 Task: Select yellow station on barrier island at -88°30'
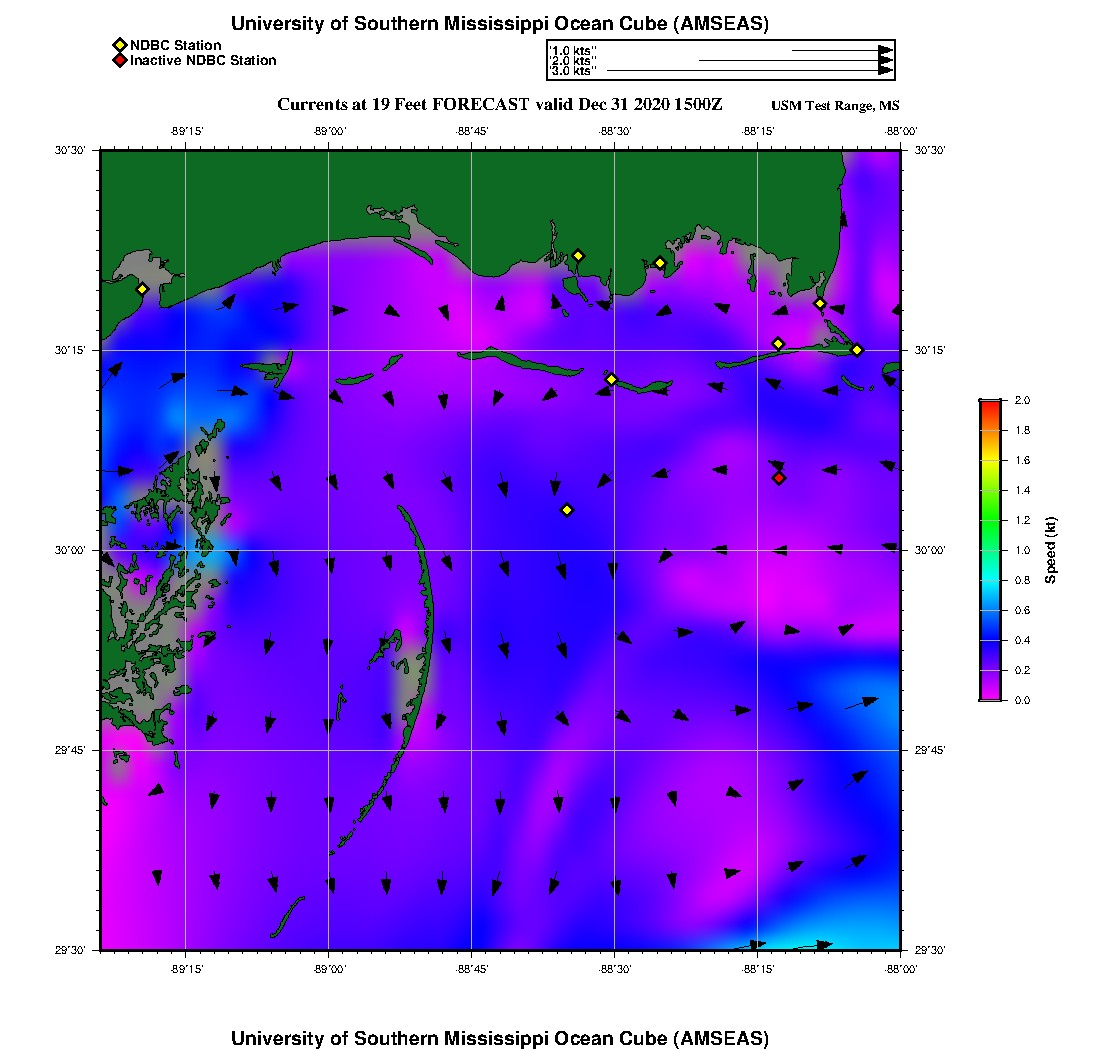(611, 379)
